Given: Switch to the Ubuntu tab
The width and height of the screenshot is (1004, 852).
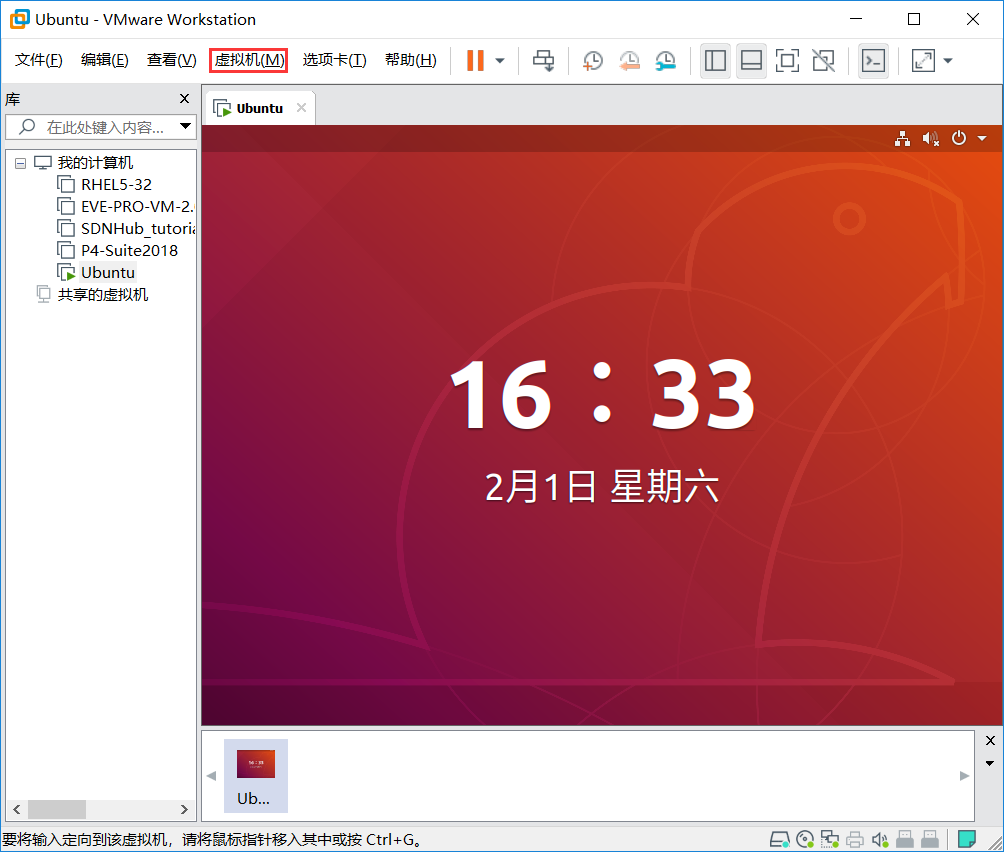Looking at the screenshot, I should point(259,107).
